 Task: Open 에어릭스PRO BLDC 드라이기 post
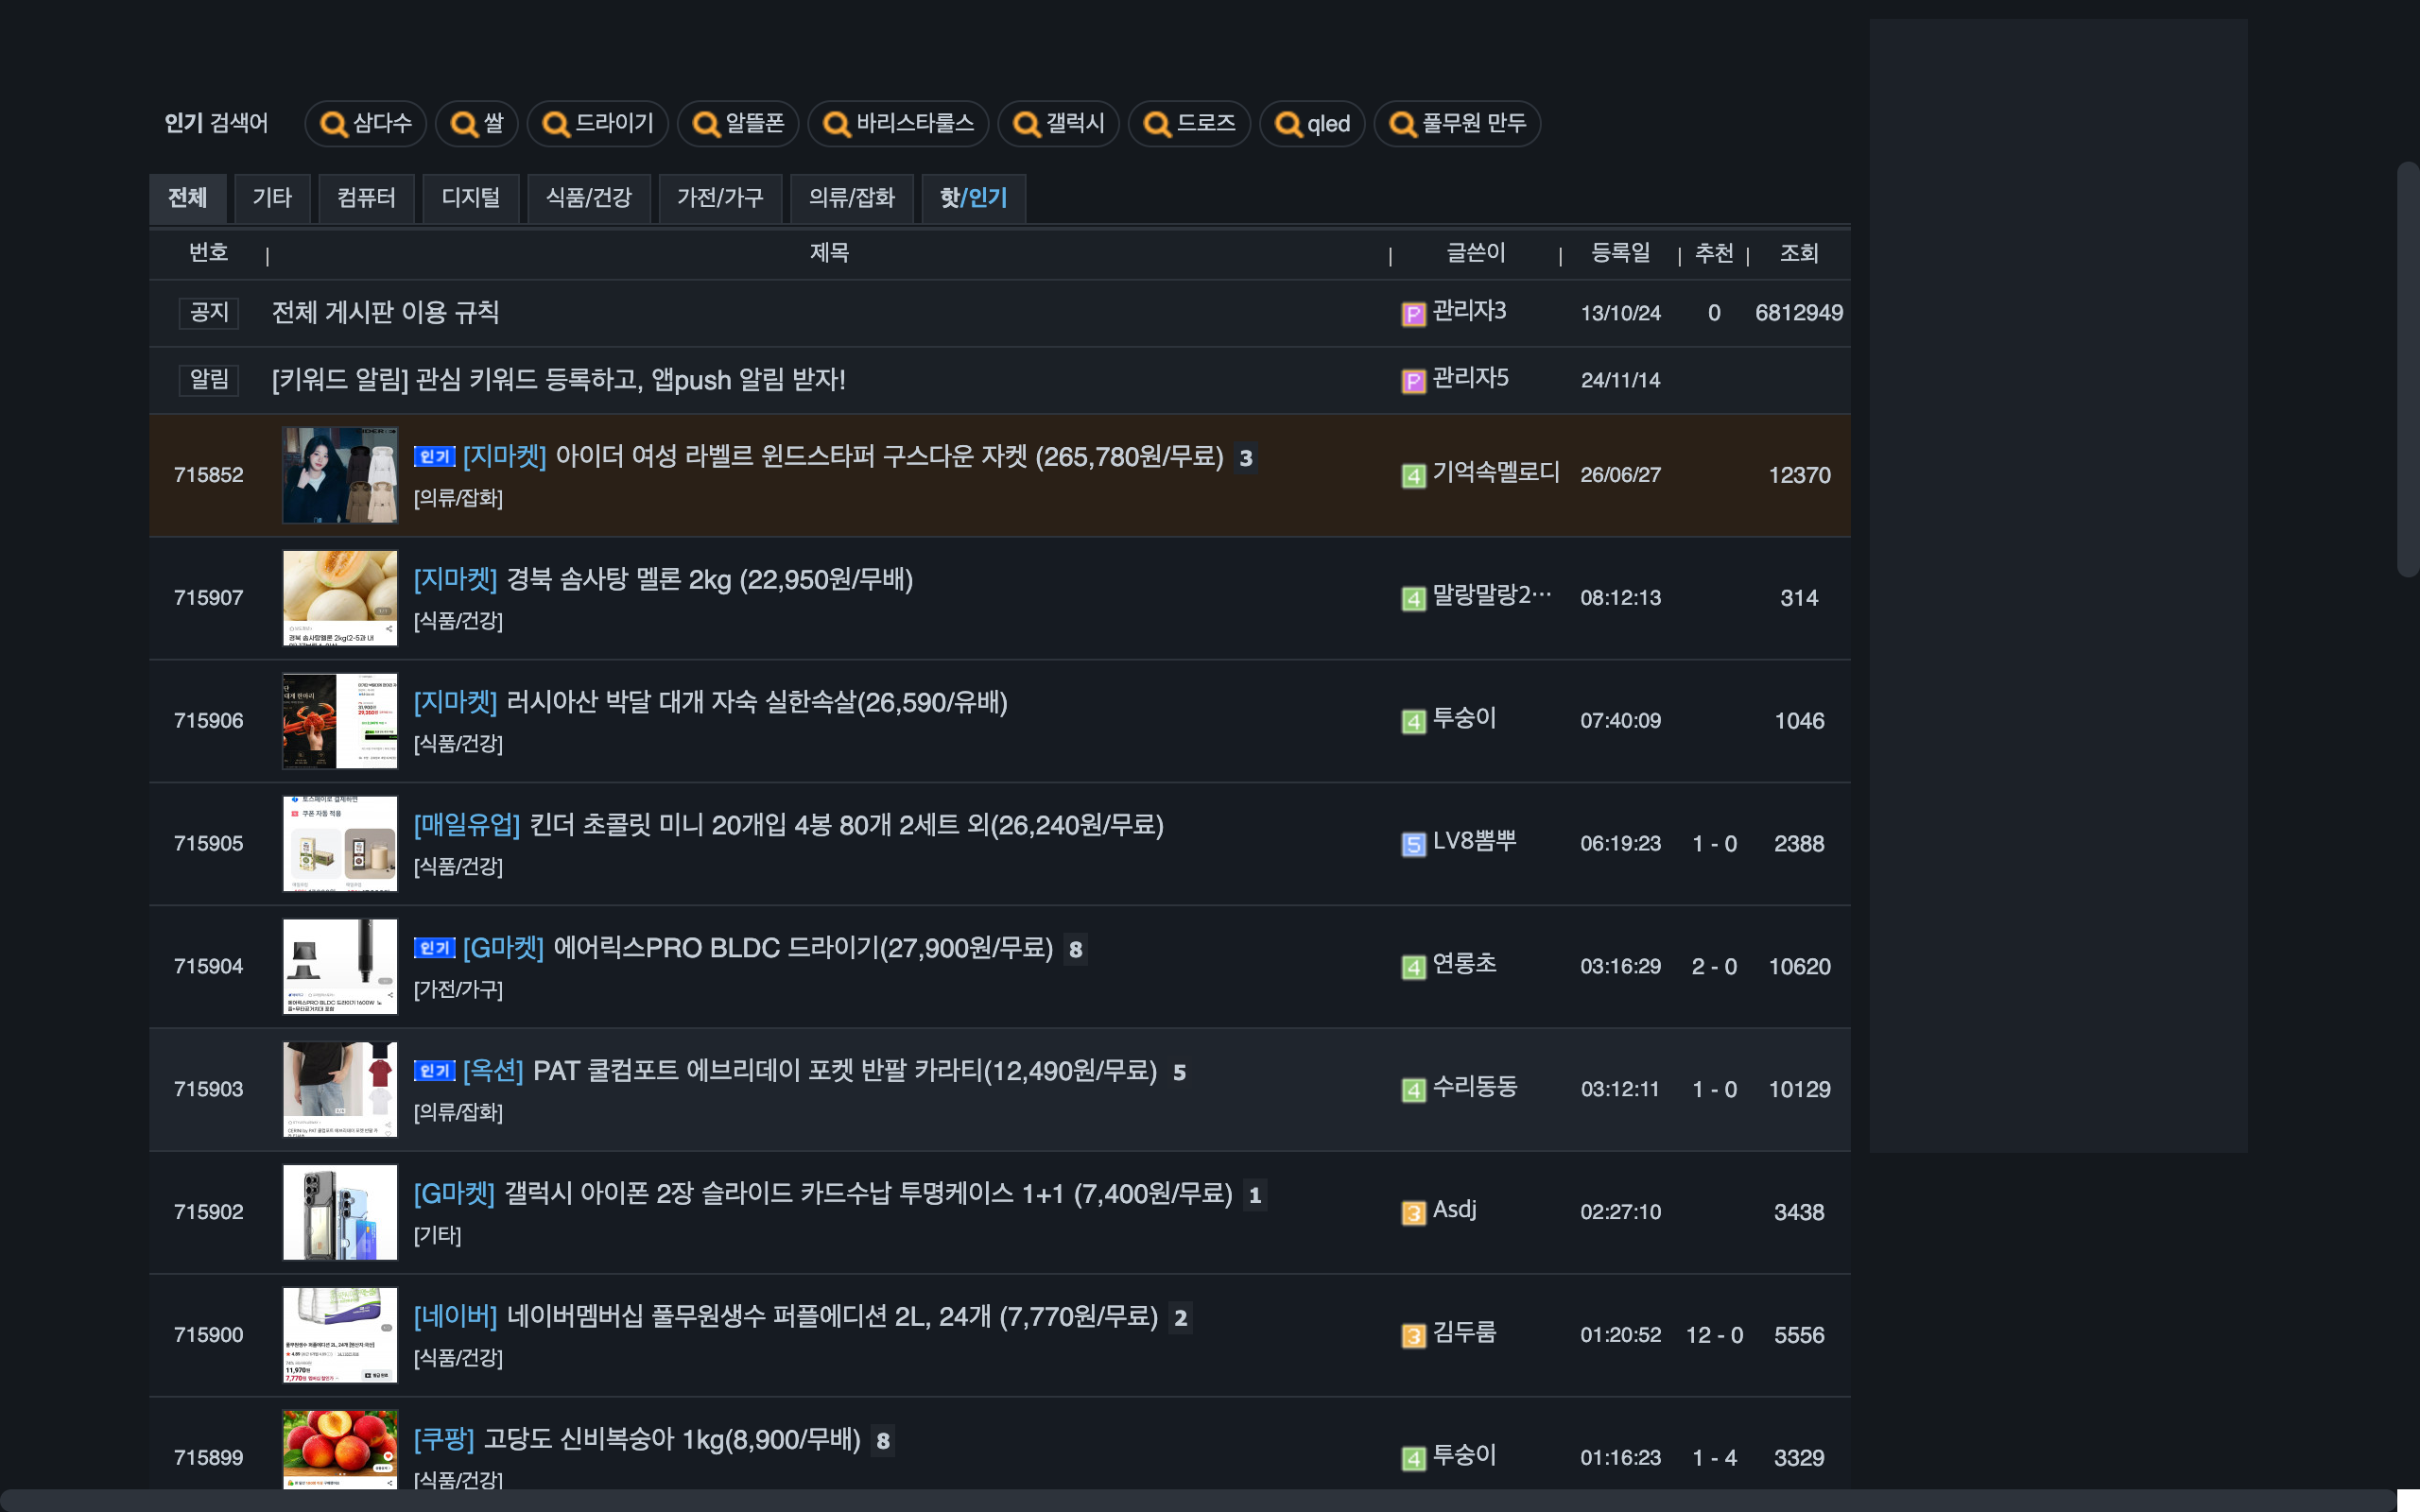pos(803,948)
